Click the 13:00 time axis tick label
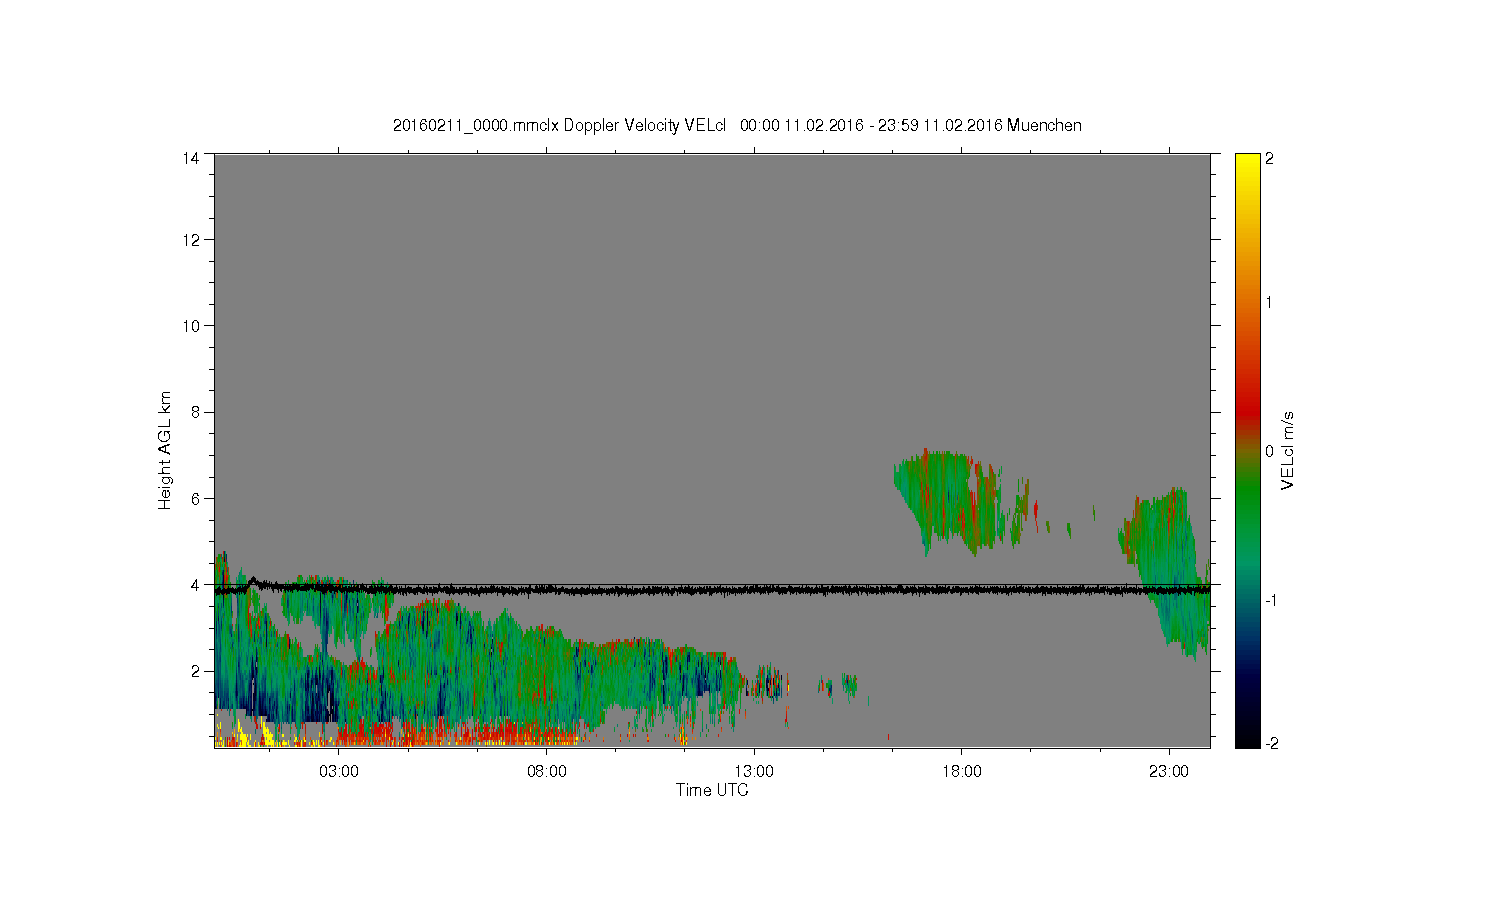The height and width of the screenshot is (900, 1500). pyautogui.click(x=754, y=771)
